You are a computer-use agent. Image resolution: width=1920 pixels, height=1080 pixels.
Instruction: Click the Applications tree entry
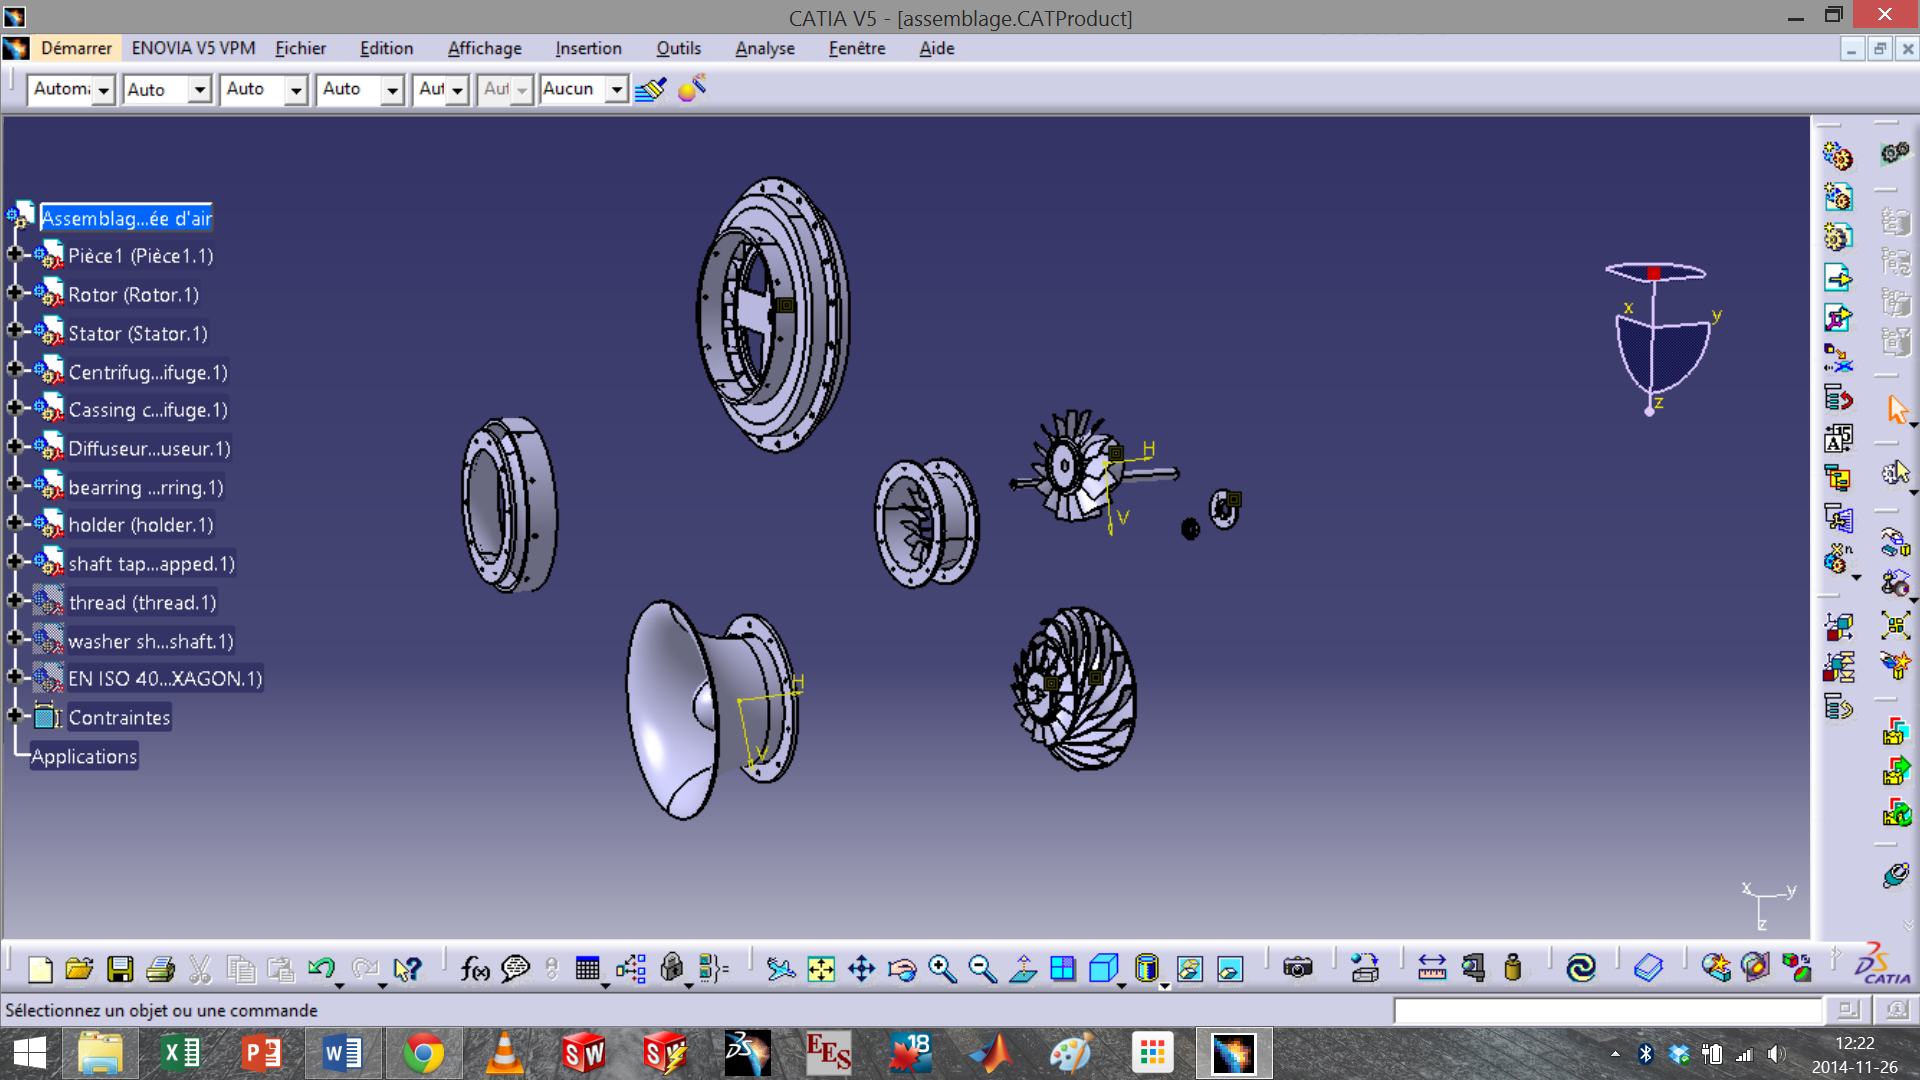click(84, 757)
